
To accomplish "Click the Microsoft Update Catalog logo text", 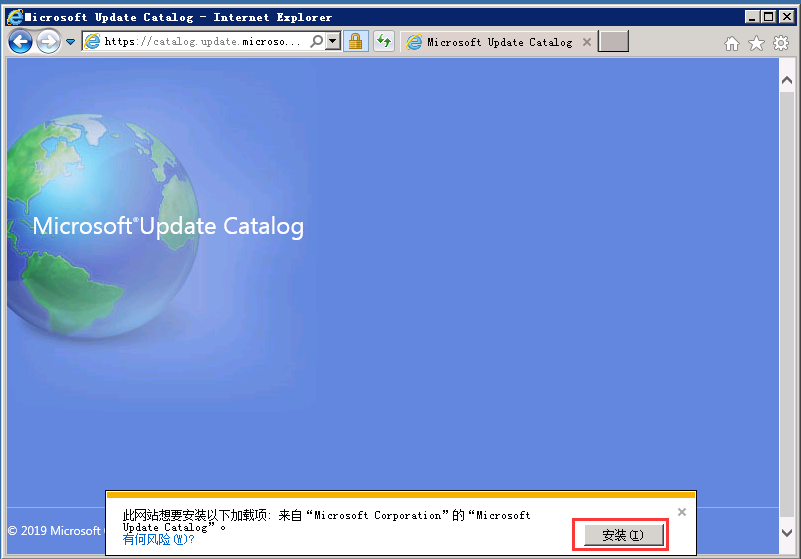I will (x=168, y=227).
